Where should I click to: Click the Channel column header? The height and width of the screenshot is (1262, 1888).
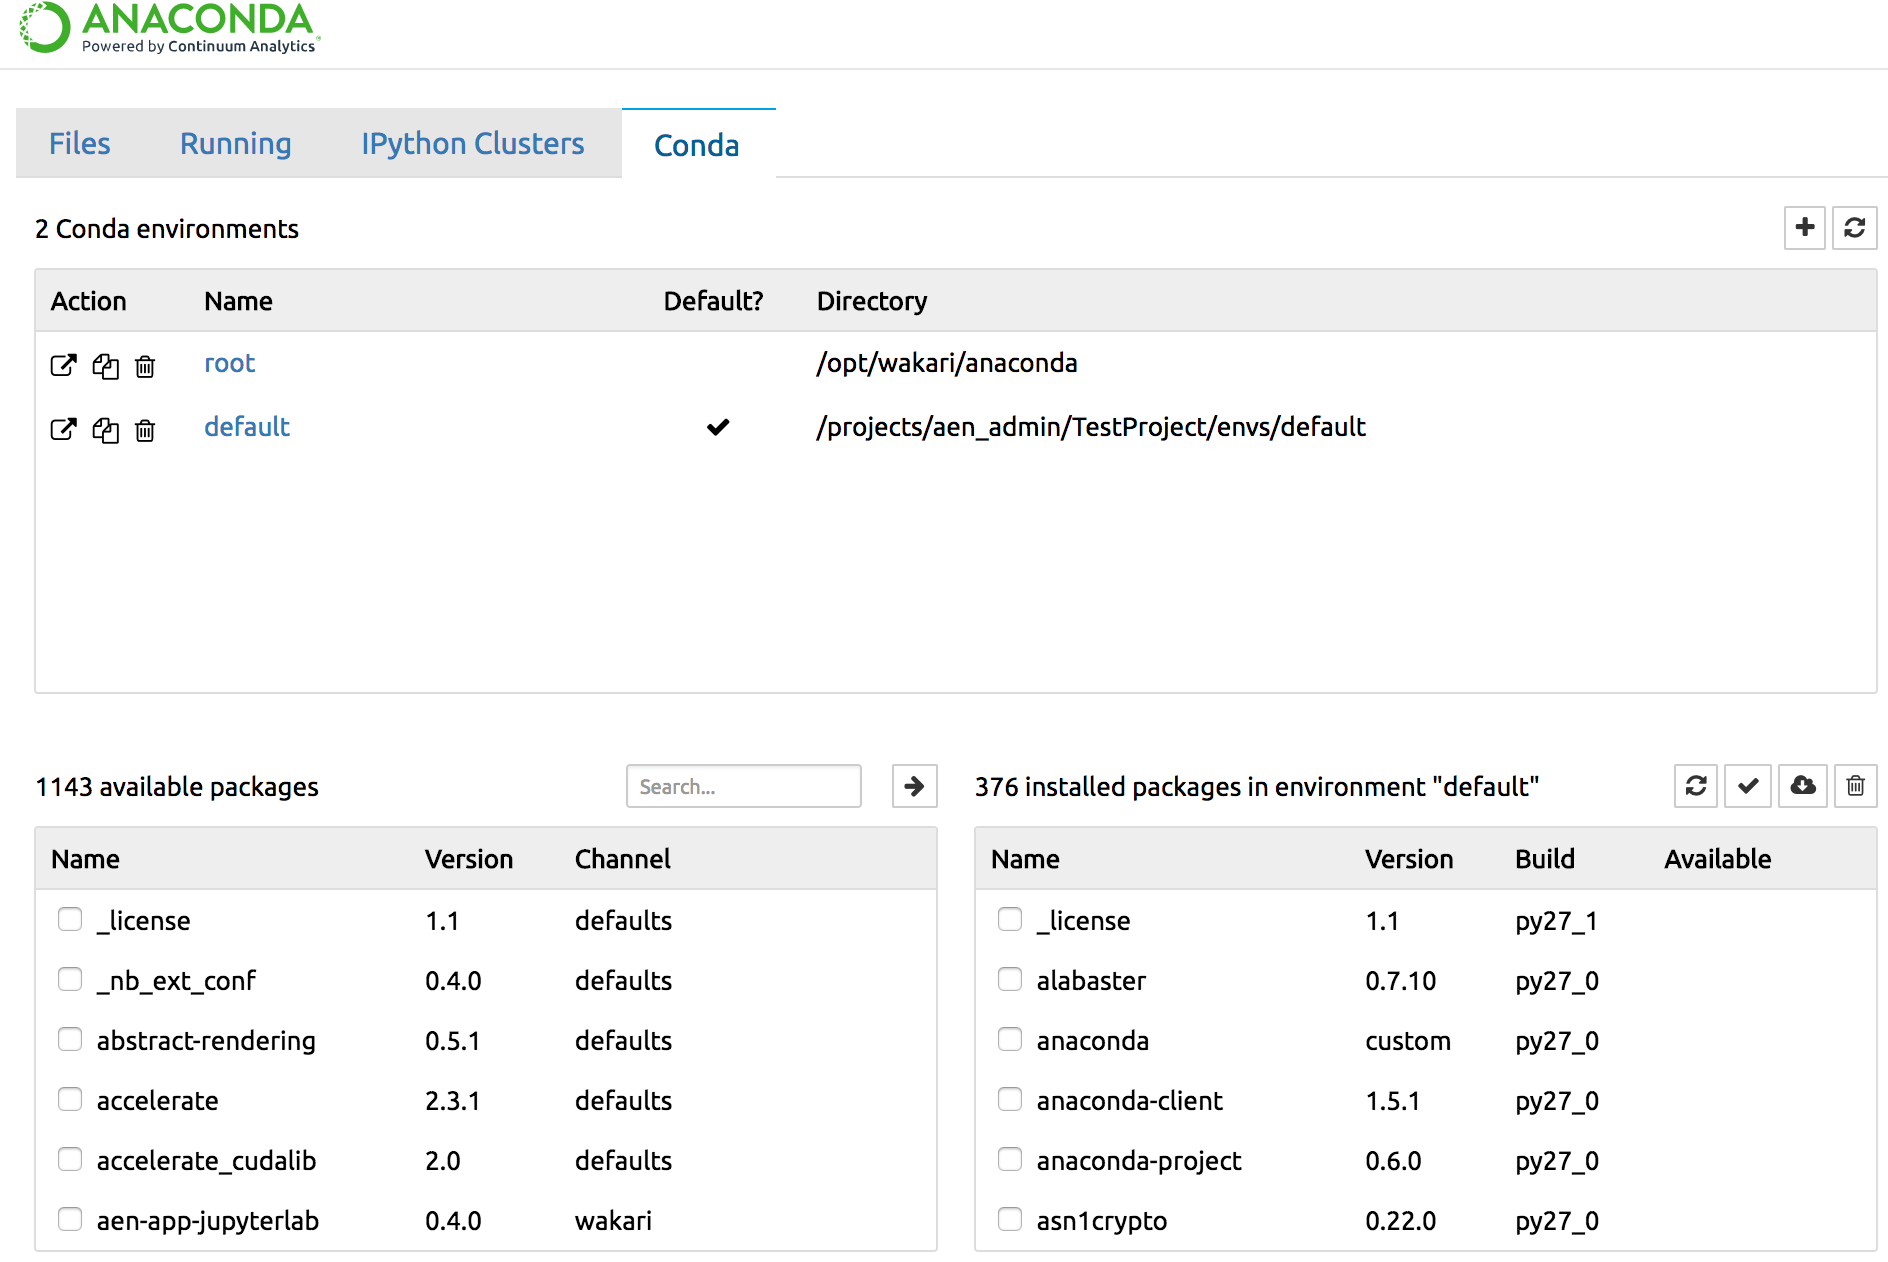pos(623,859)
